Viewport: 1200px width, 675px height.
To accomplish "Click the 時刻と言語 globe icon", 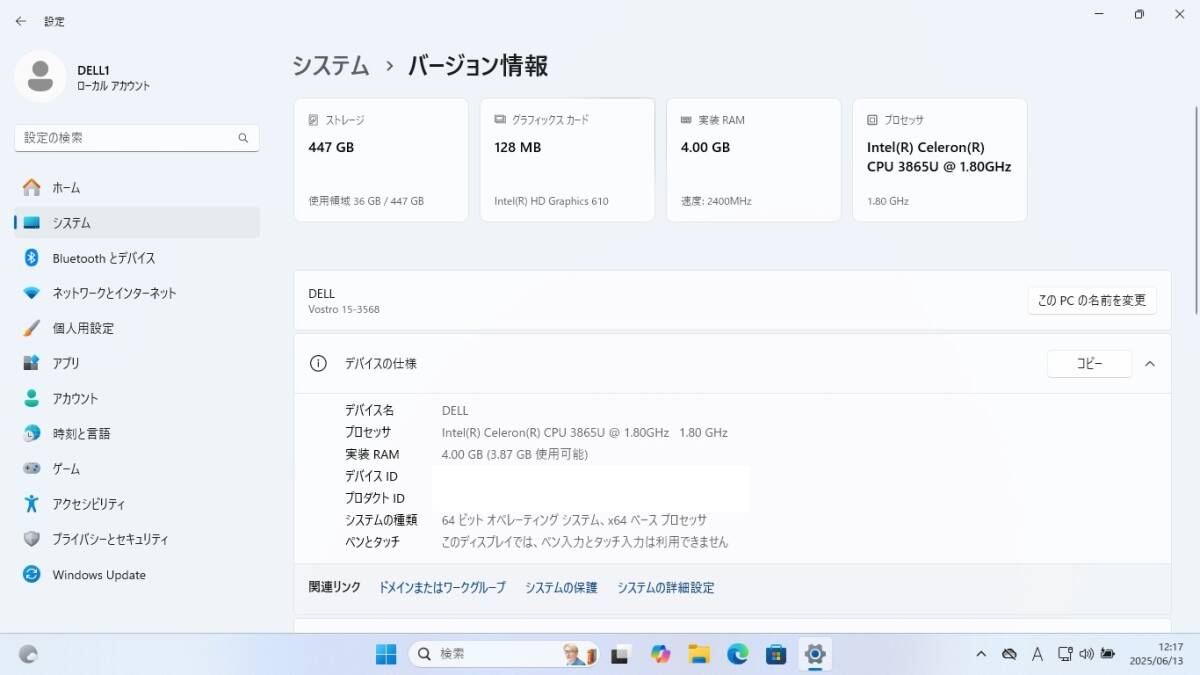I will 32,434.
